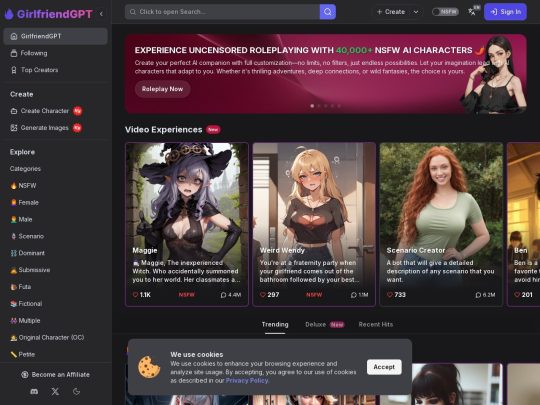Click the Roleplay Now button
This screenshot has height=405, width=540.
point(162,89)
